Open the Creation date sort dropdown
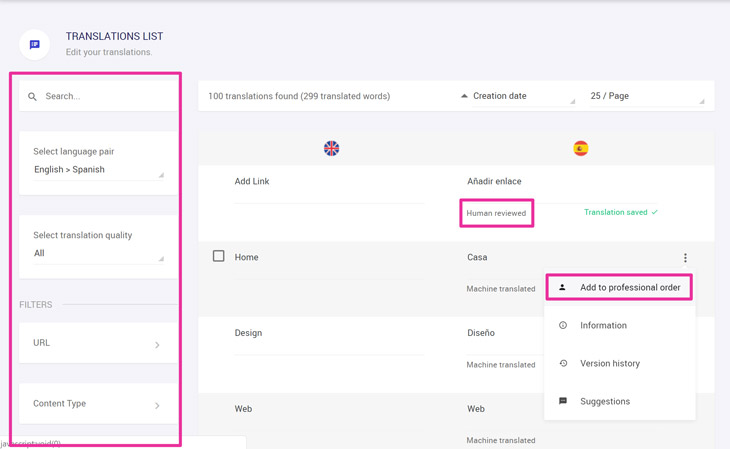Image resolution: width=730 pixels, height=449 pixels. click(x=523, y=96)
